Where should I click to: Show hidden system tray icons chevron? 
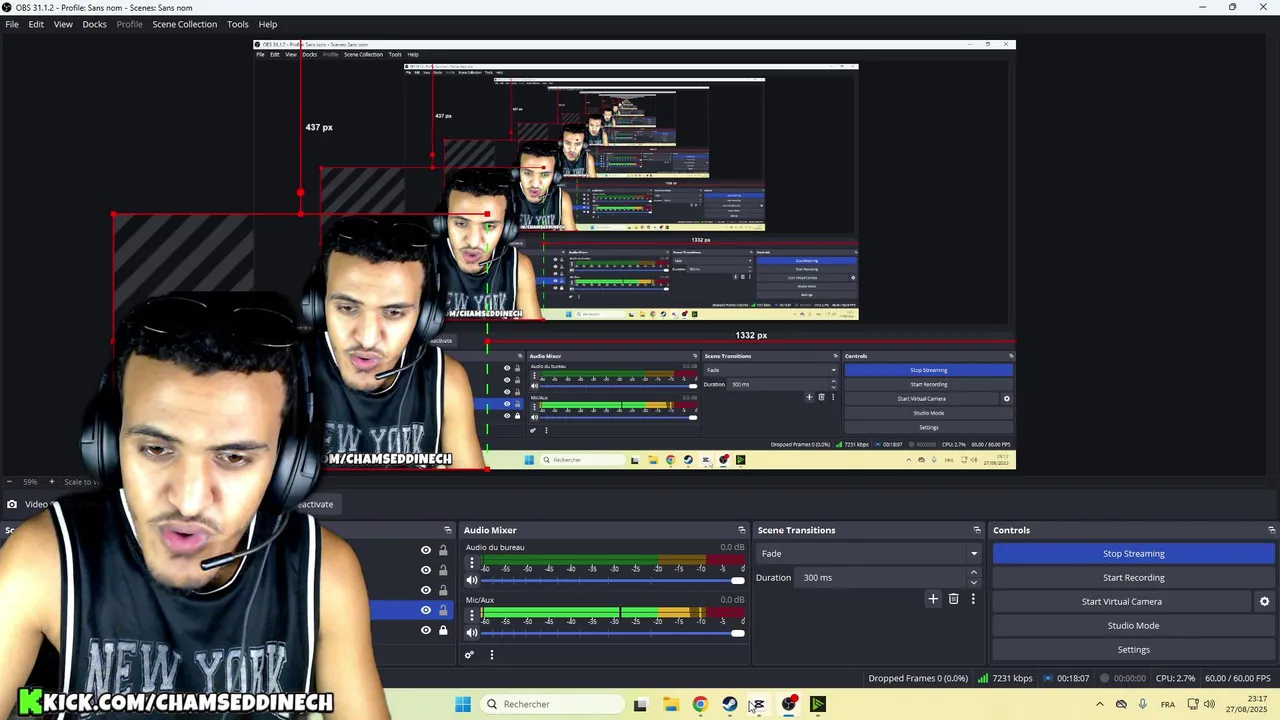pyautogui.click(x=1100, y=704)
